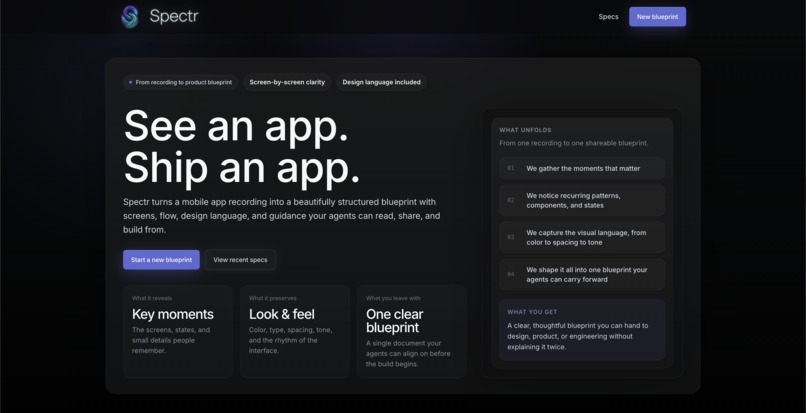Click the Design language included pill
This screenshot has height=413, width=806.
(x=381, y=82)
